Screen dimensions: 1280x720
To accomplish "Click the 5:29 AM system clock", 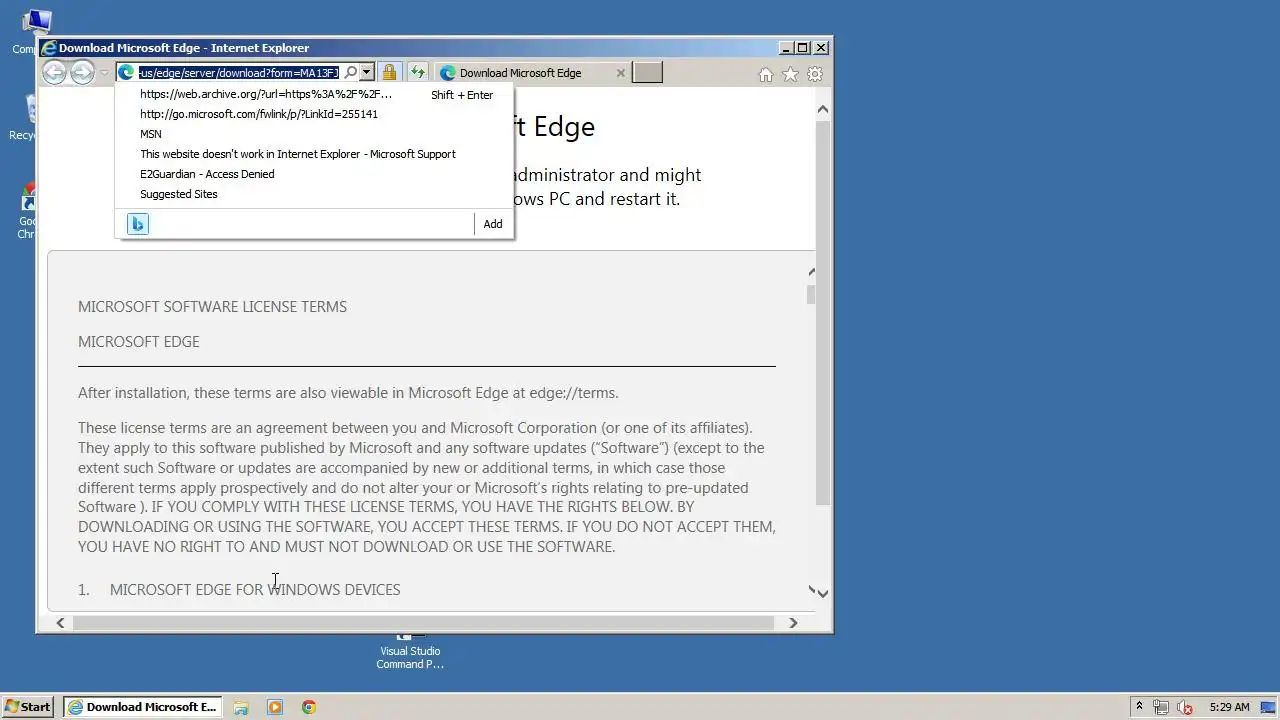I will pos(1229,707).
